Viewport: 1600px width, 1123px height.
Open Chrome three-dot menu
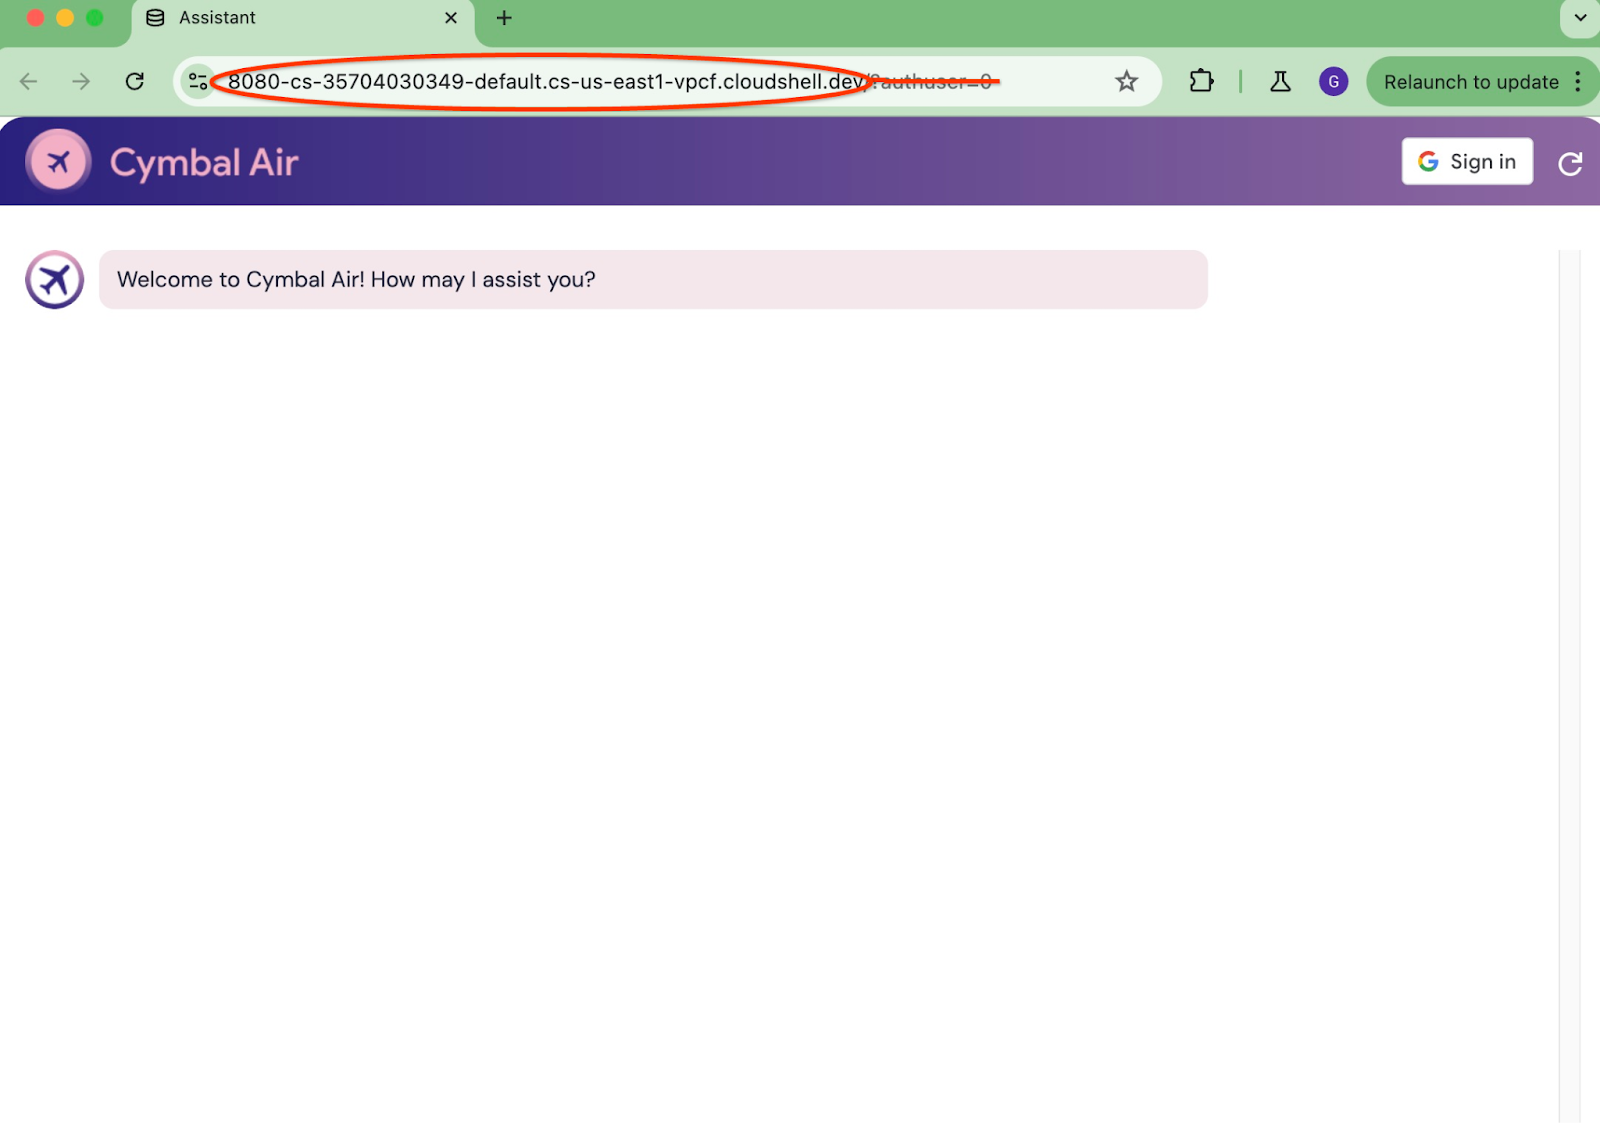(1578, 82)
